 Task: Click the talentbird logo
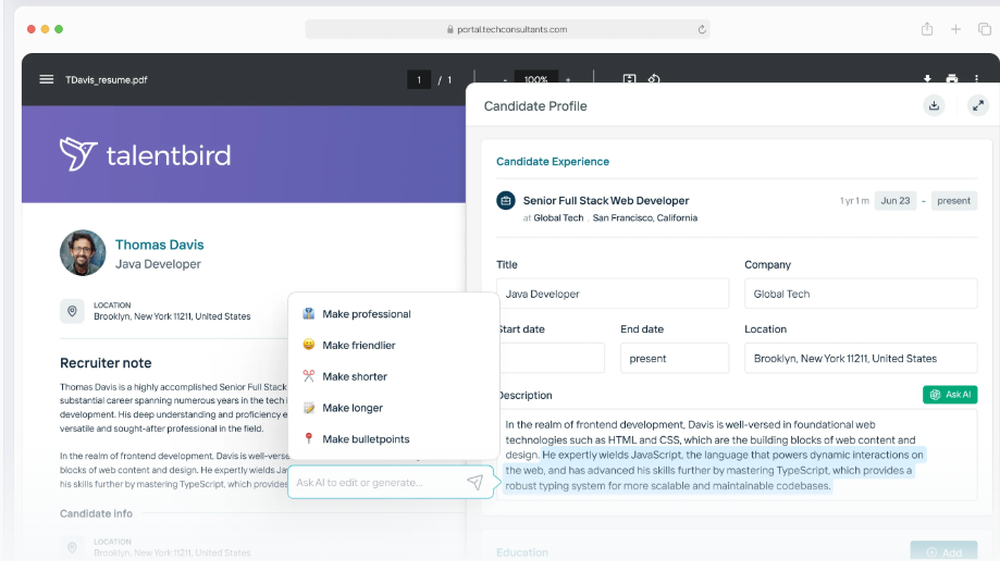145,154
